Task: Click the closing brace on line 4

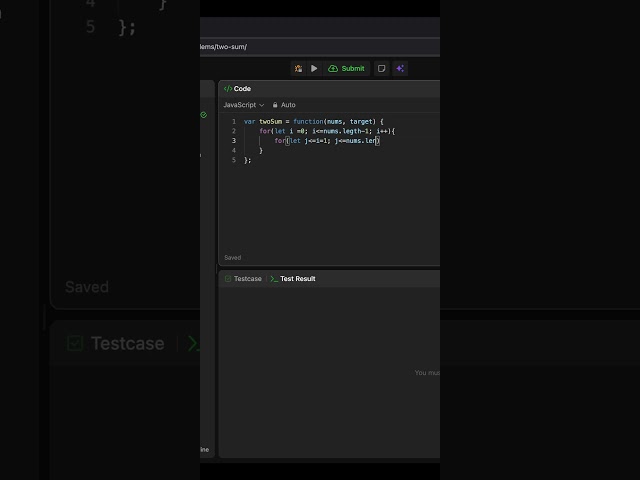Action: point(261,151)
